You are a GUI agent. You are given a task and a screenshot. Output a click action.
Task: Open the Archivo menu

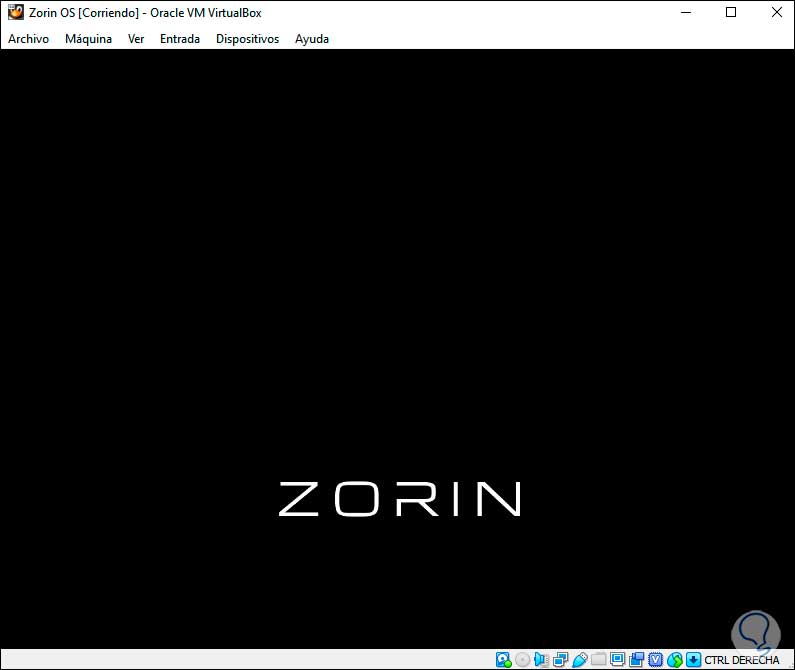click(28, 39)
